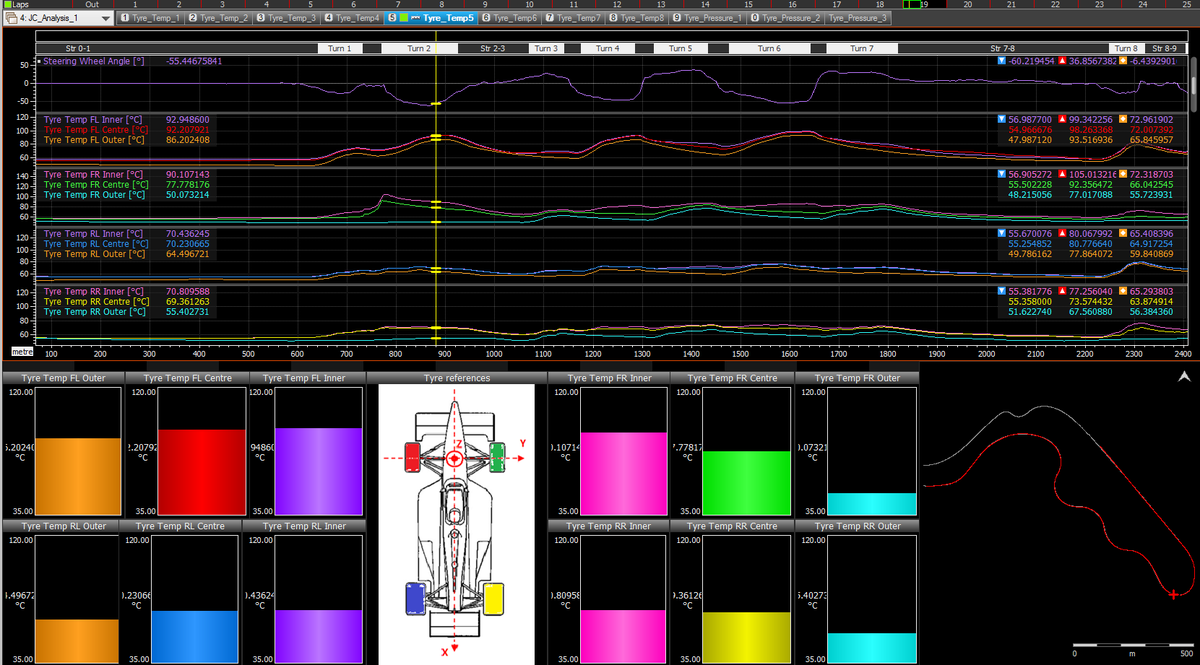The image size is (1200, 665).
Task: Select the Turn 8 track section
Action: click(x=1126, y=48)
